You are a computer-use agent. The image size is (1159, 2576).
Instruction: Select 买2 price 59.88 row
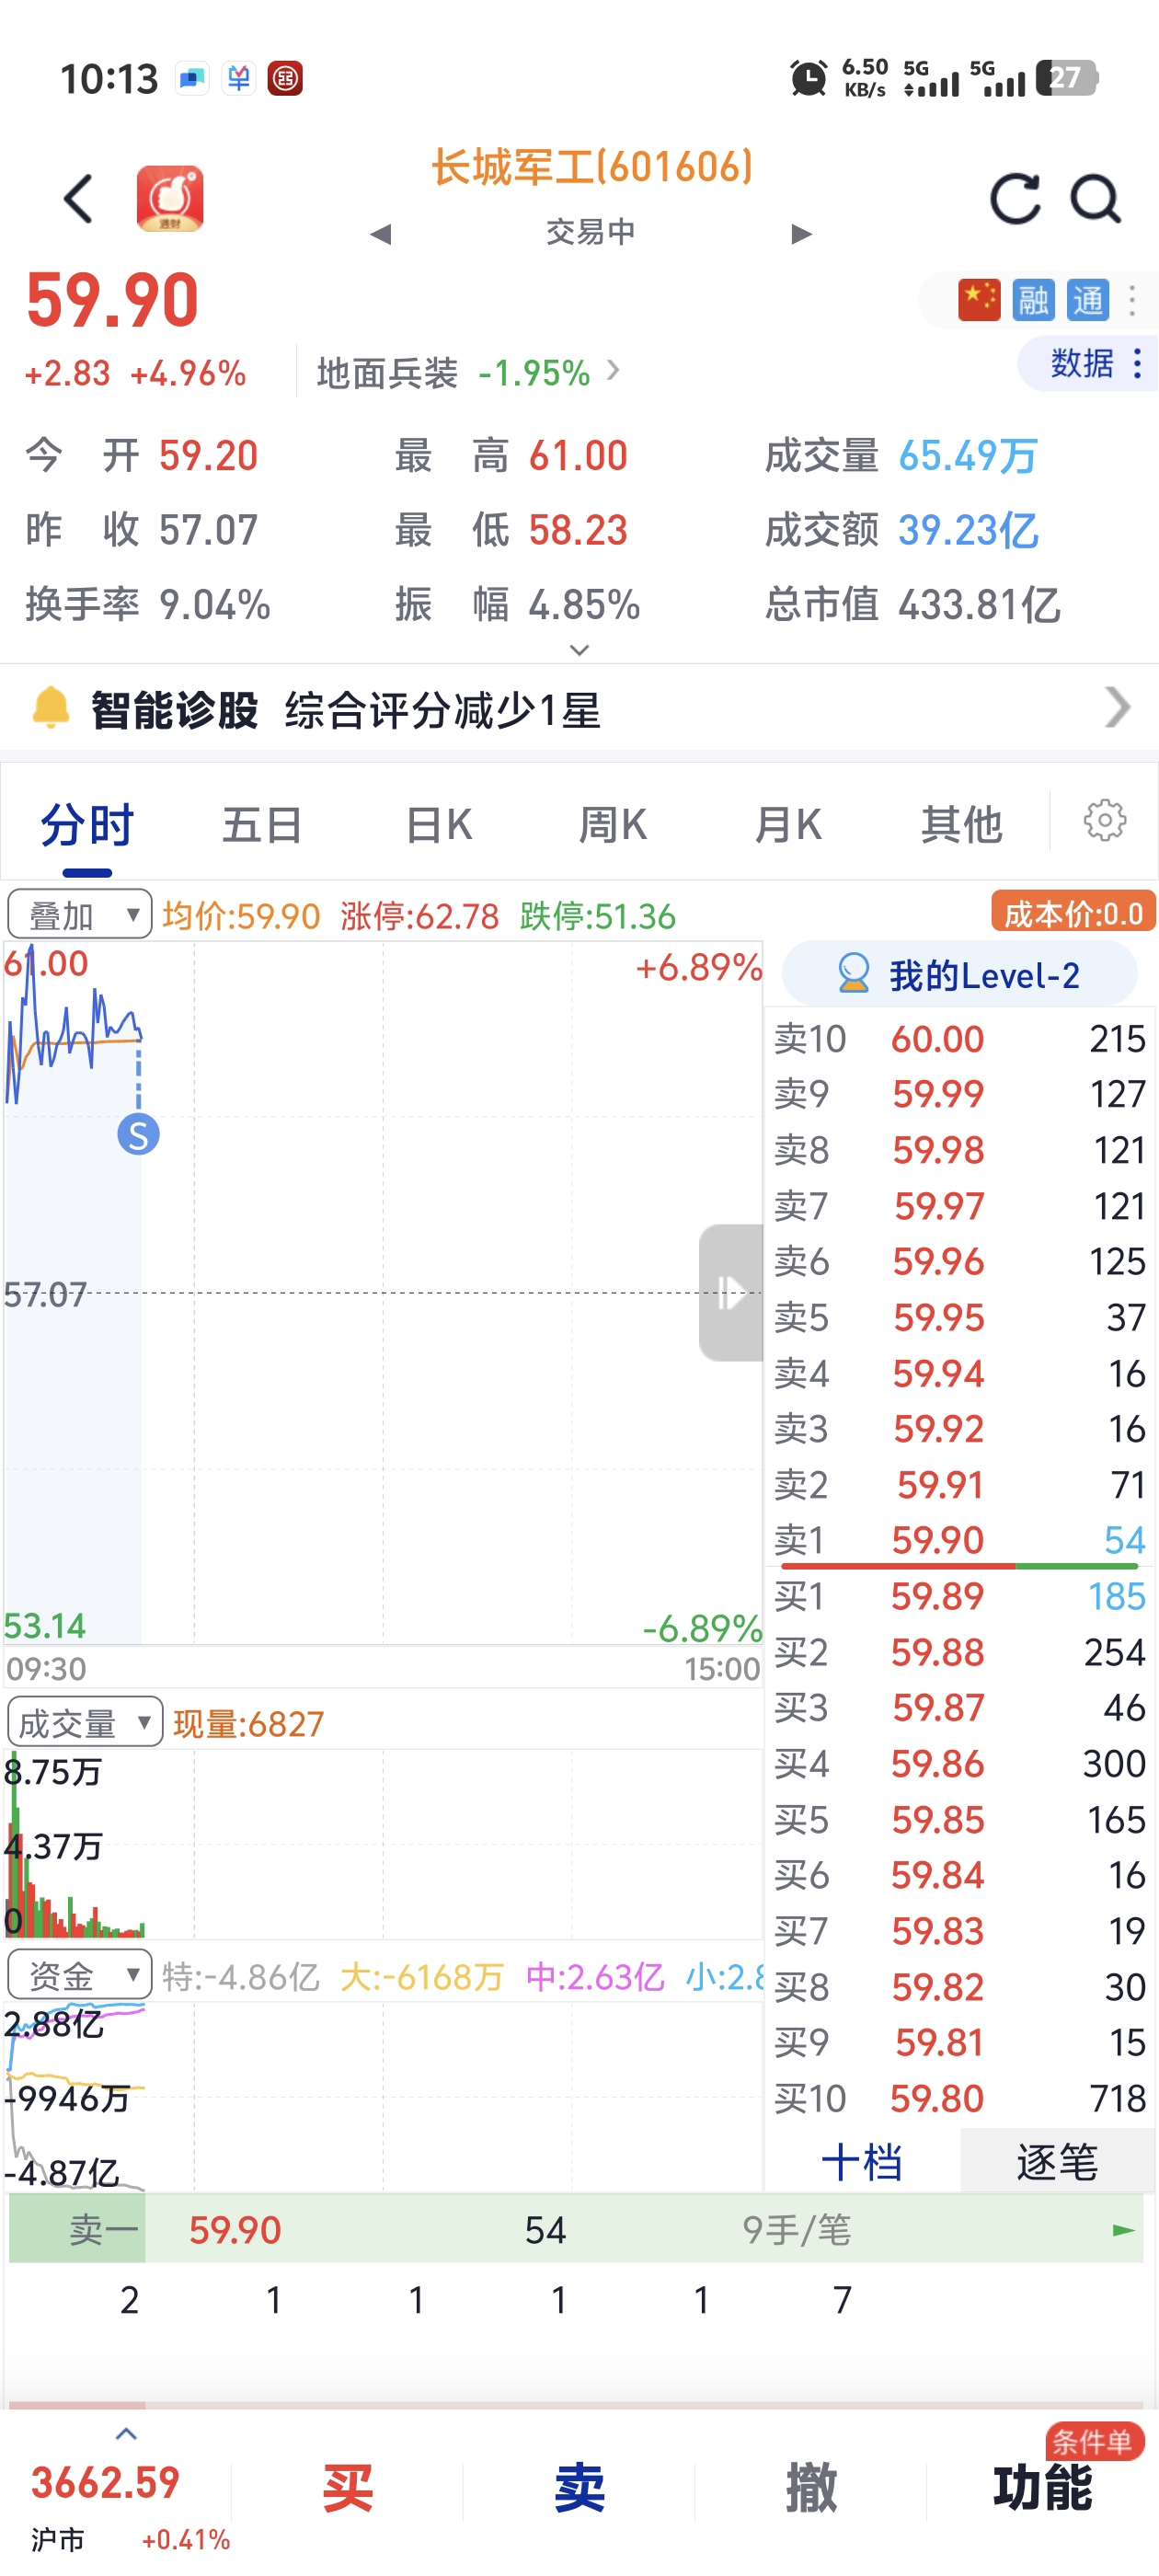point(960,1652)
